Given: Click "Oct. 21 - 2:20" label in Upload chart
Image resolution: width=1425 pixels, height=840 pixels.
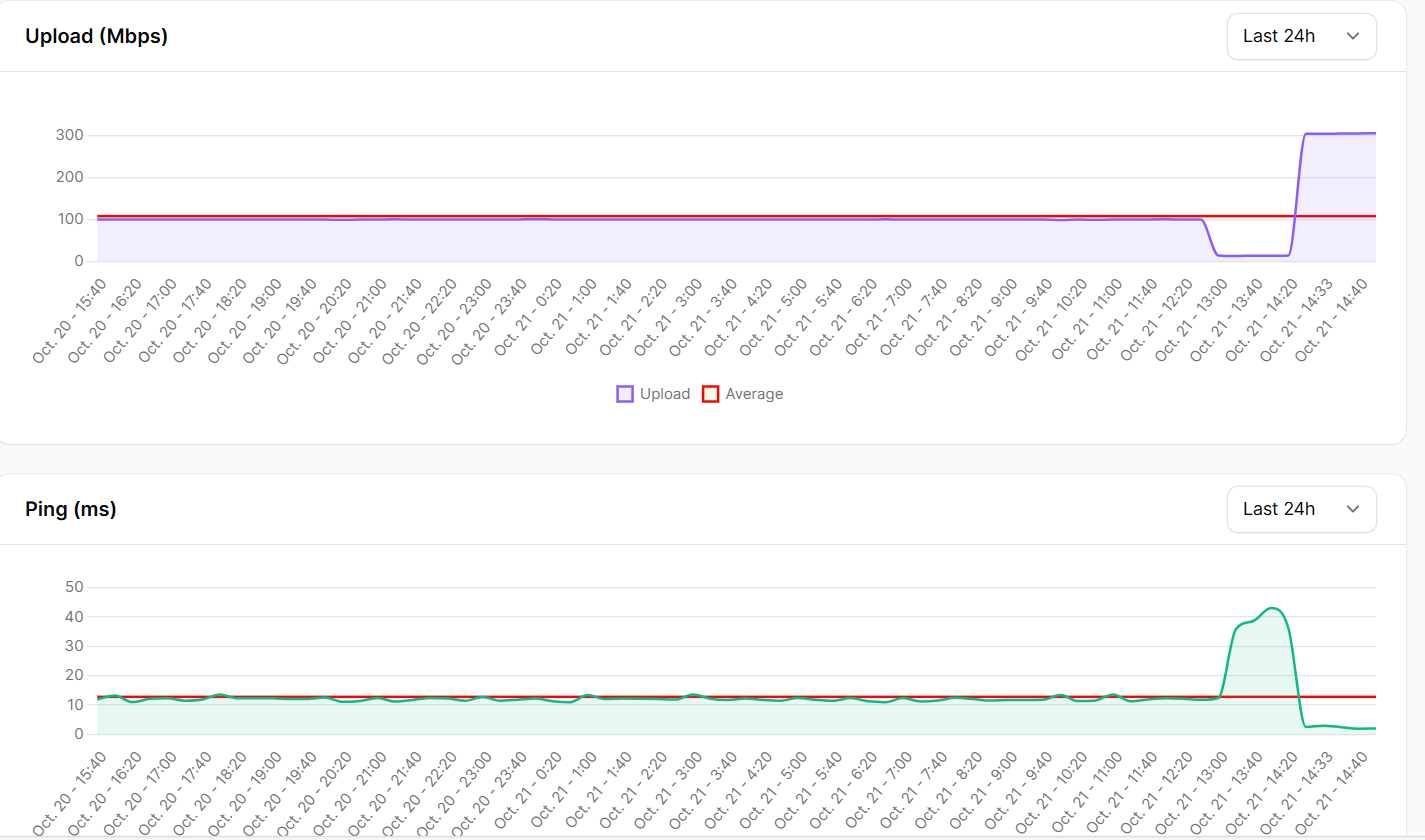Looking at the screenshot, I should pos(632,314).
